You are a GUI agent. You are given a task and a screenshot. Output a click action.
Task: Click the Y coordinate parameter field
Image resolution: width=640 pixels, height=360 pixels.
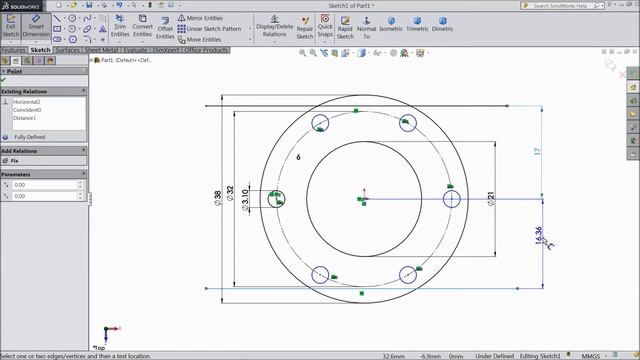point(44,196)
